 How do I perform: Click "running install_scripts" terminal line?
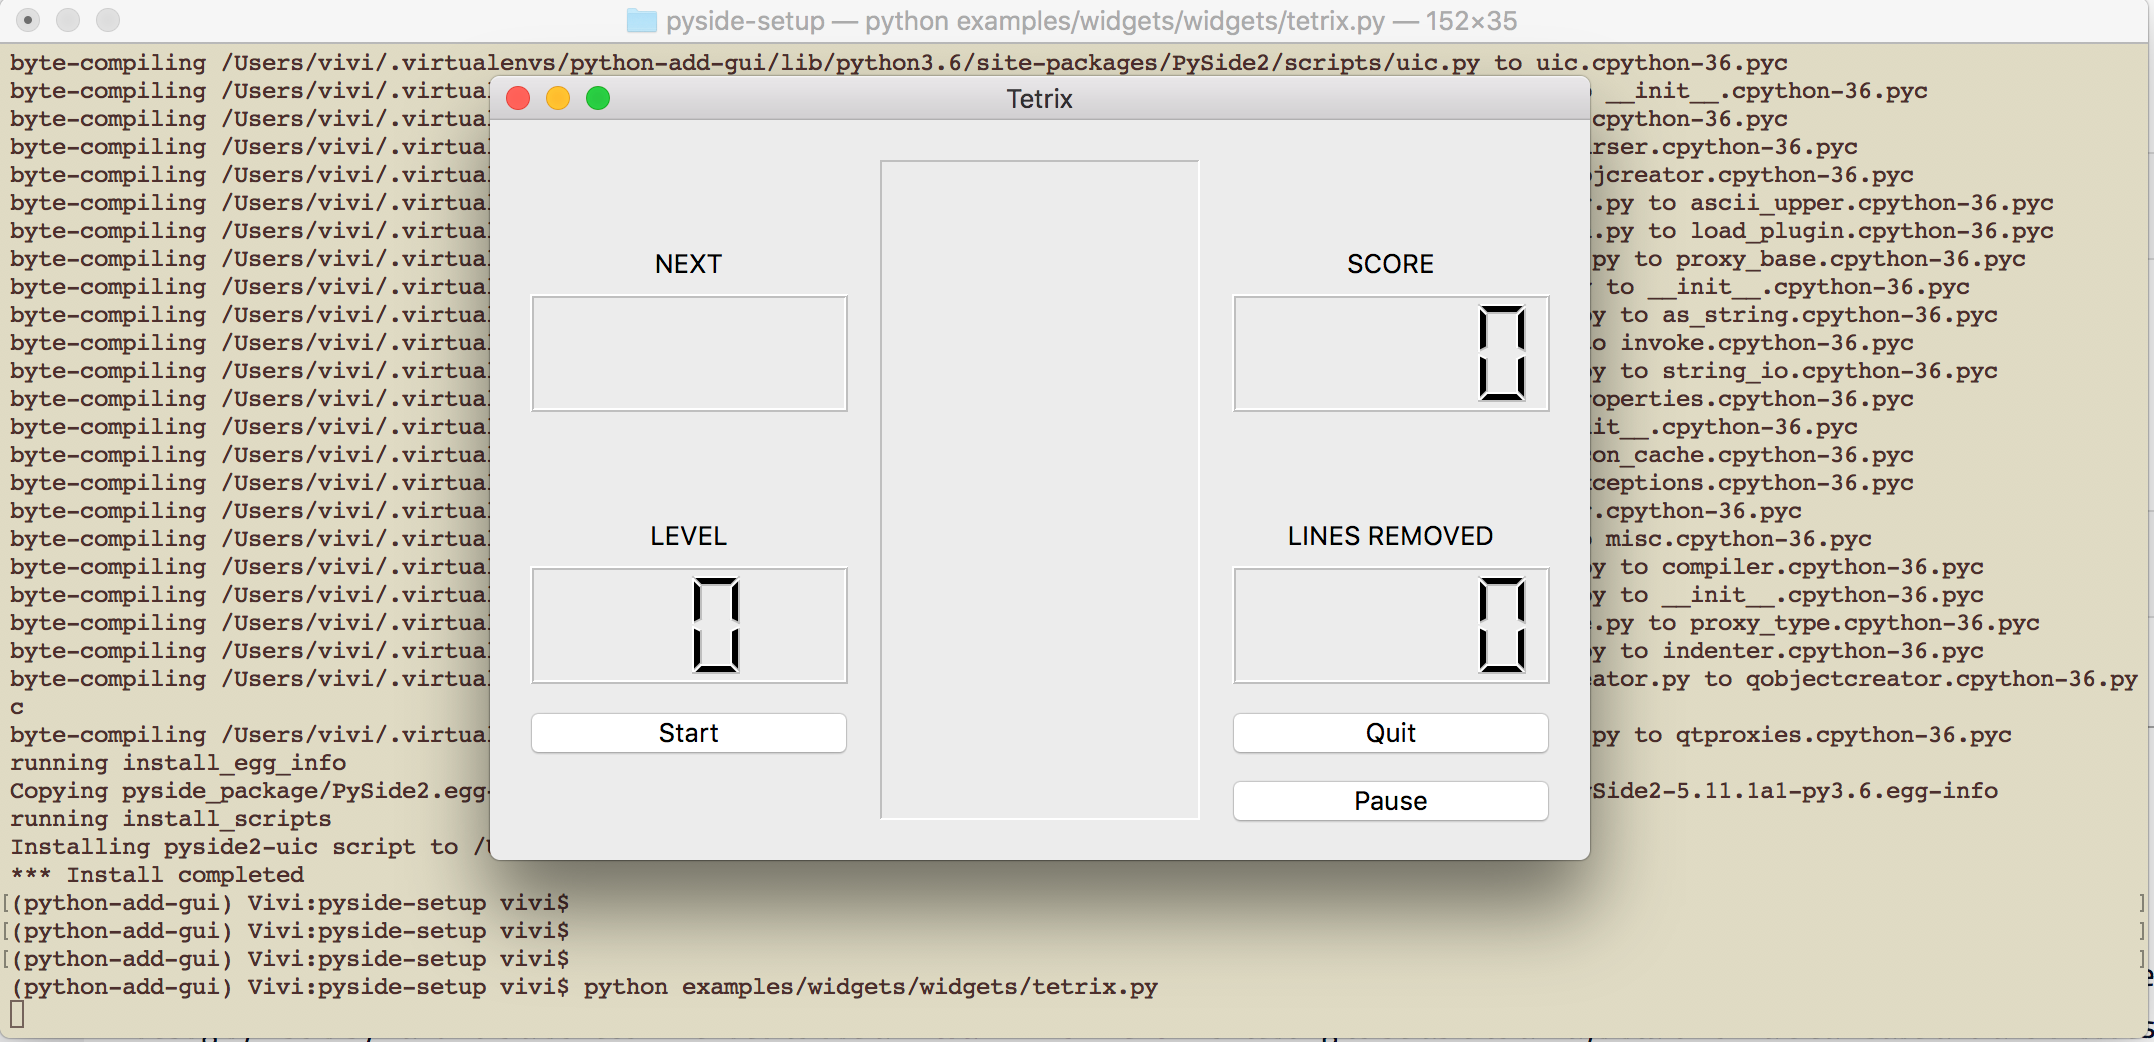point(171,819)
